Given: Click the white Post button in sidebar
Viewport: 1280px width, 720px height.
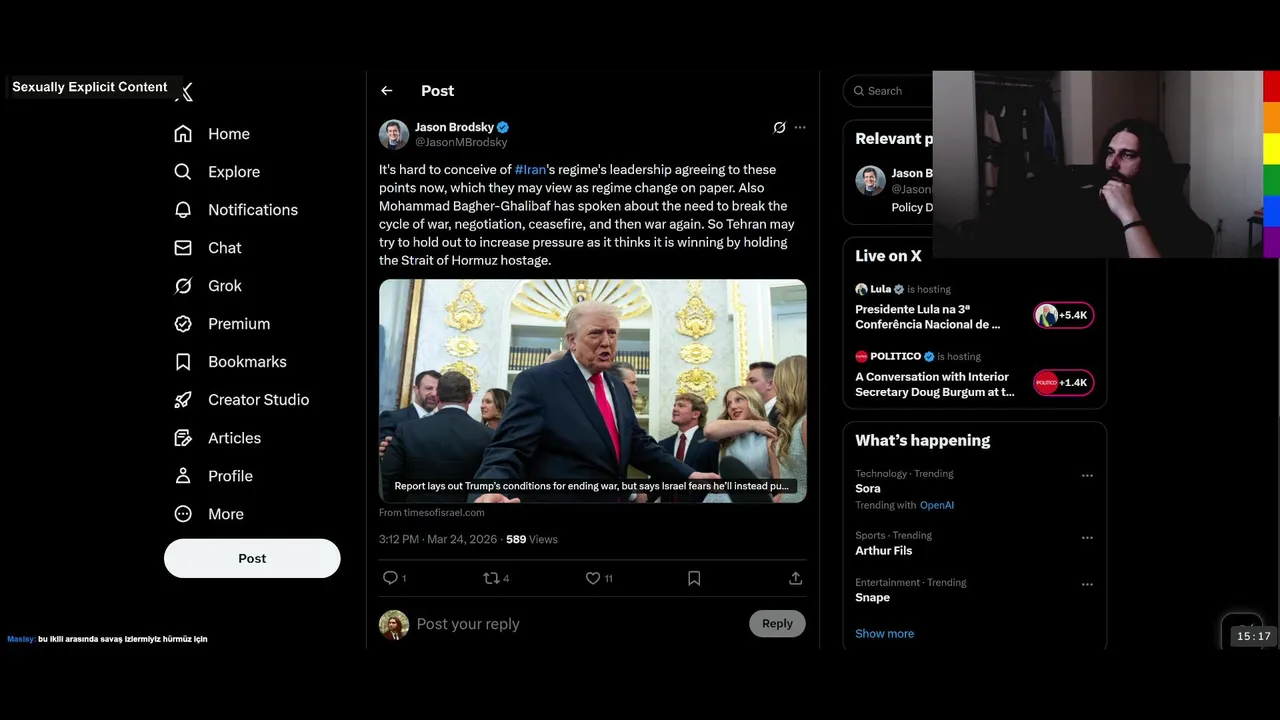Looking at the screenshot, I should point(252,558).
